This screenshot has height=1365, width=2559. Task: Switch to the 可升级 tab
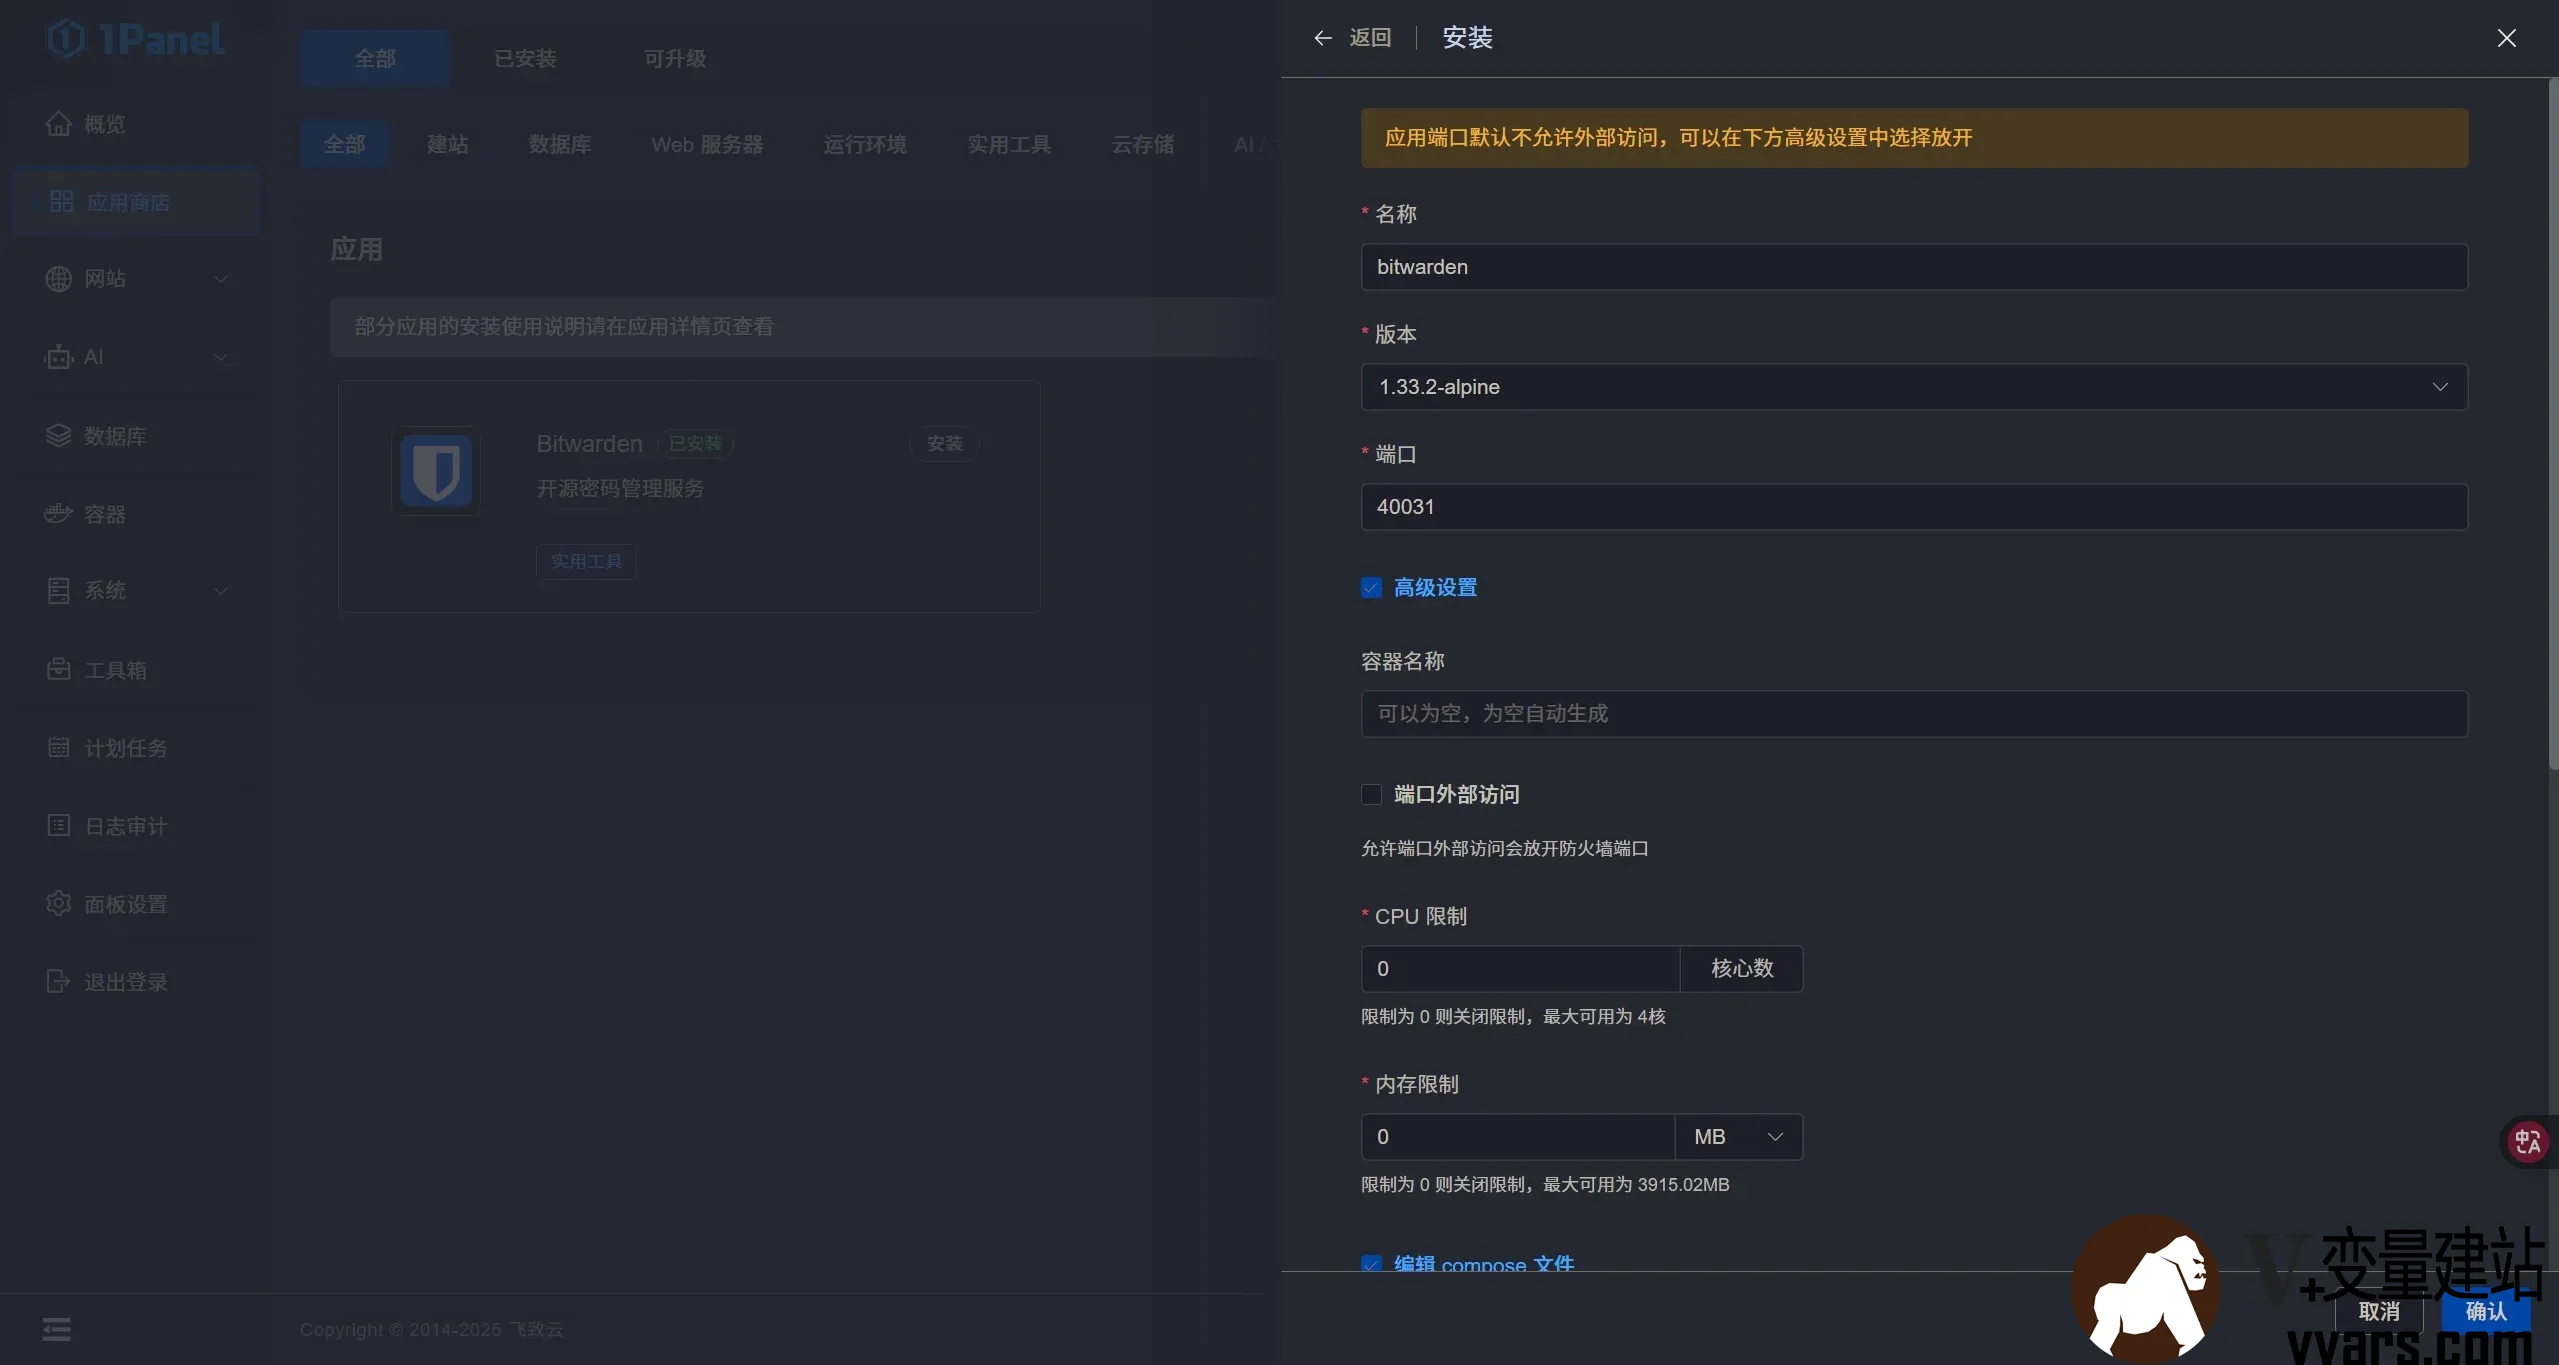(675, 59)
